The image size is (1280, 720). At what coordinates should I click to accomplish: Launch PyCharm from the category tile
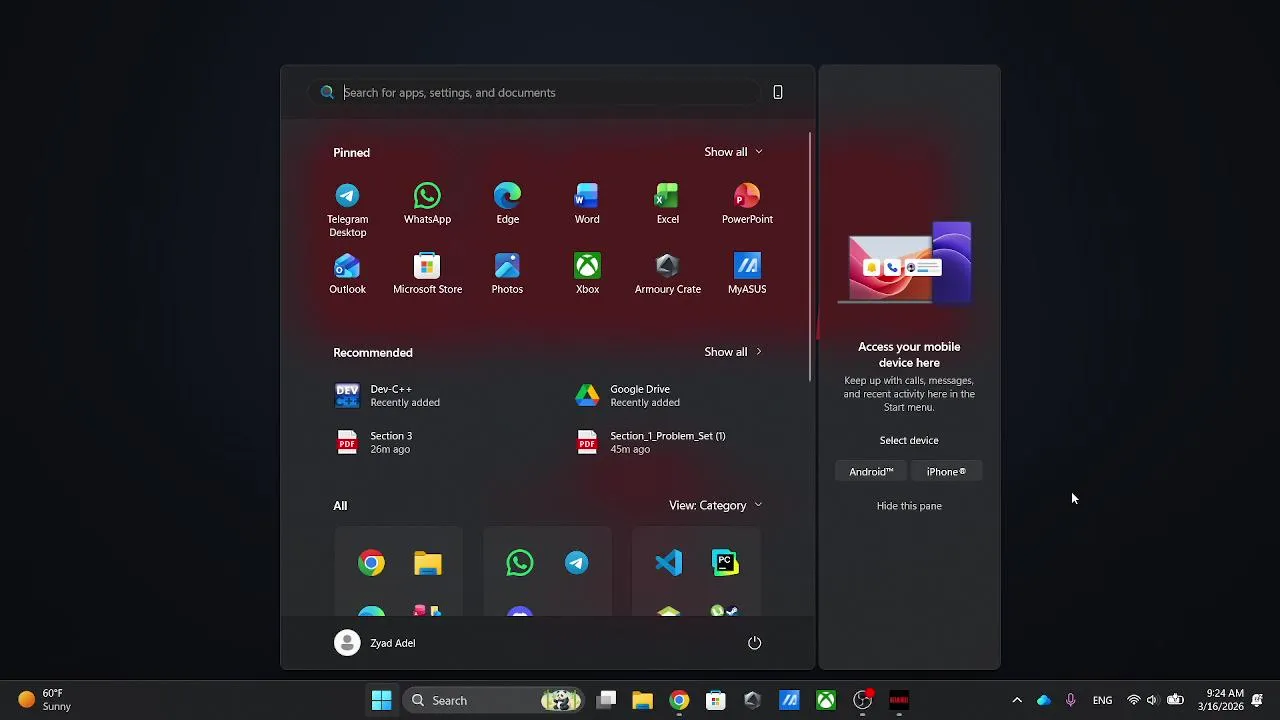pyautogui.click(x=725, y=563)
